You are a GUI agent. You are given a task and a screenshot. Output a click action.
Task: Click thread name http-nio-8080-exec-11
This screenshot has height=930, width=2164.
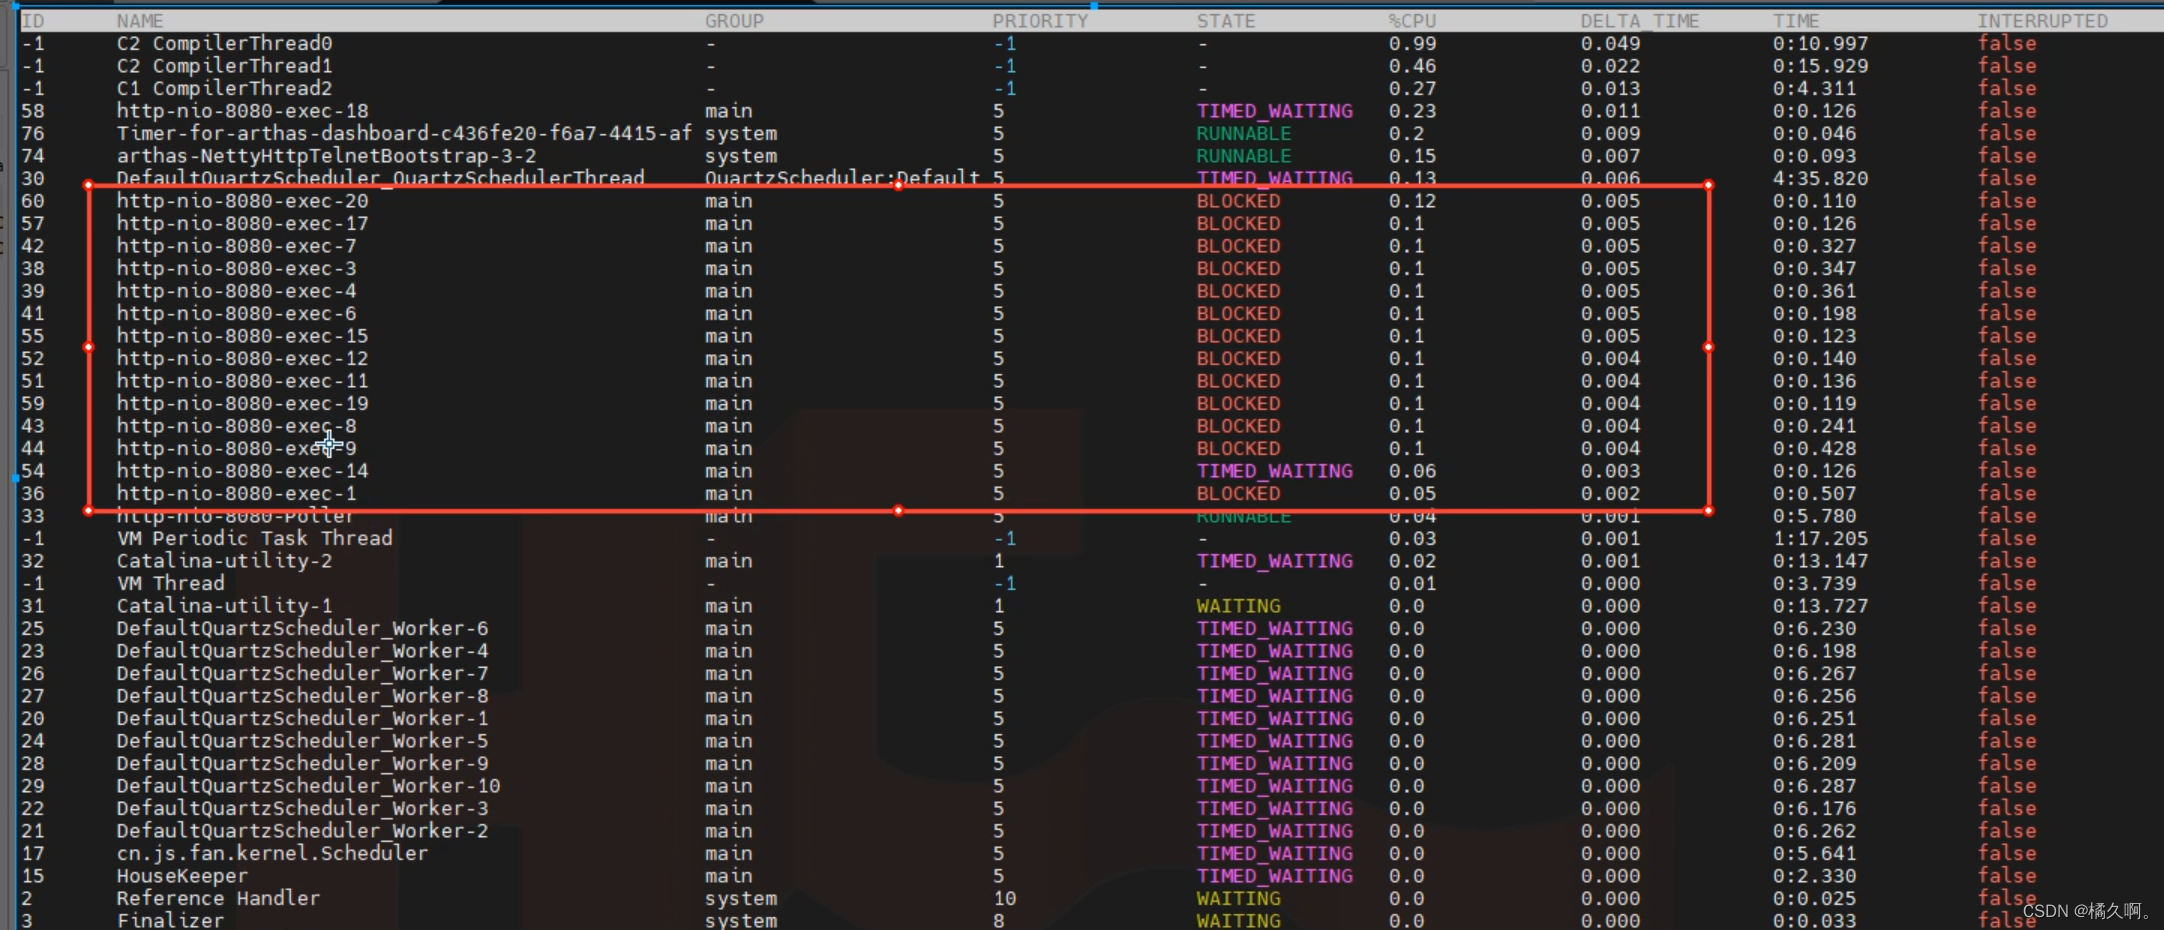click(242, 381)
